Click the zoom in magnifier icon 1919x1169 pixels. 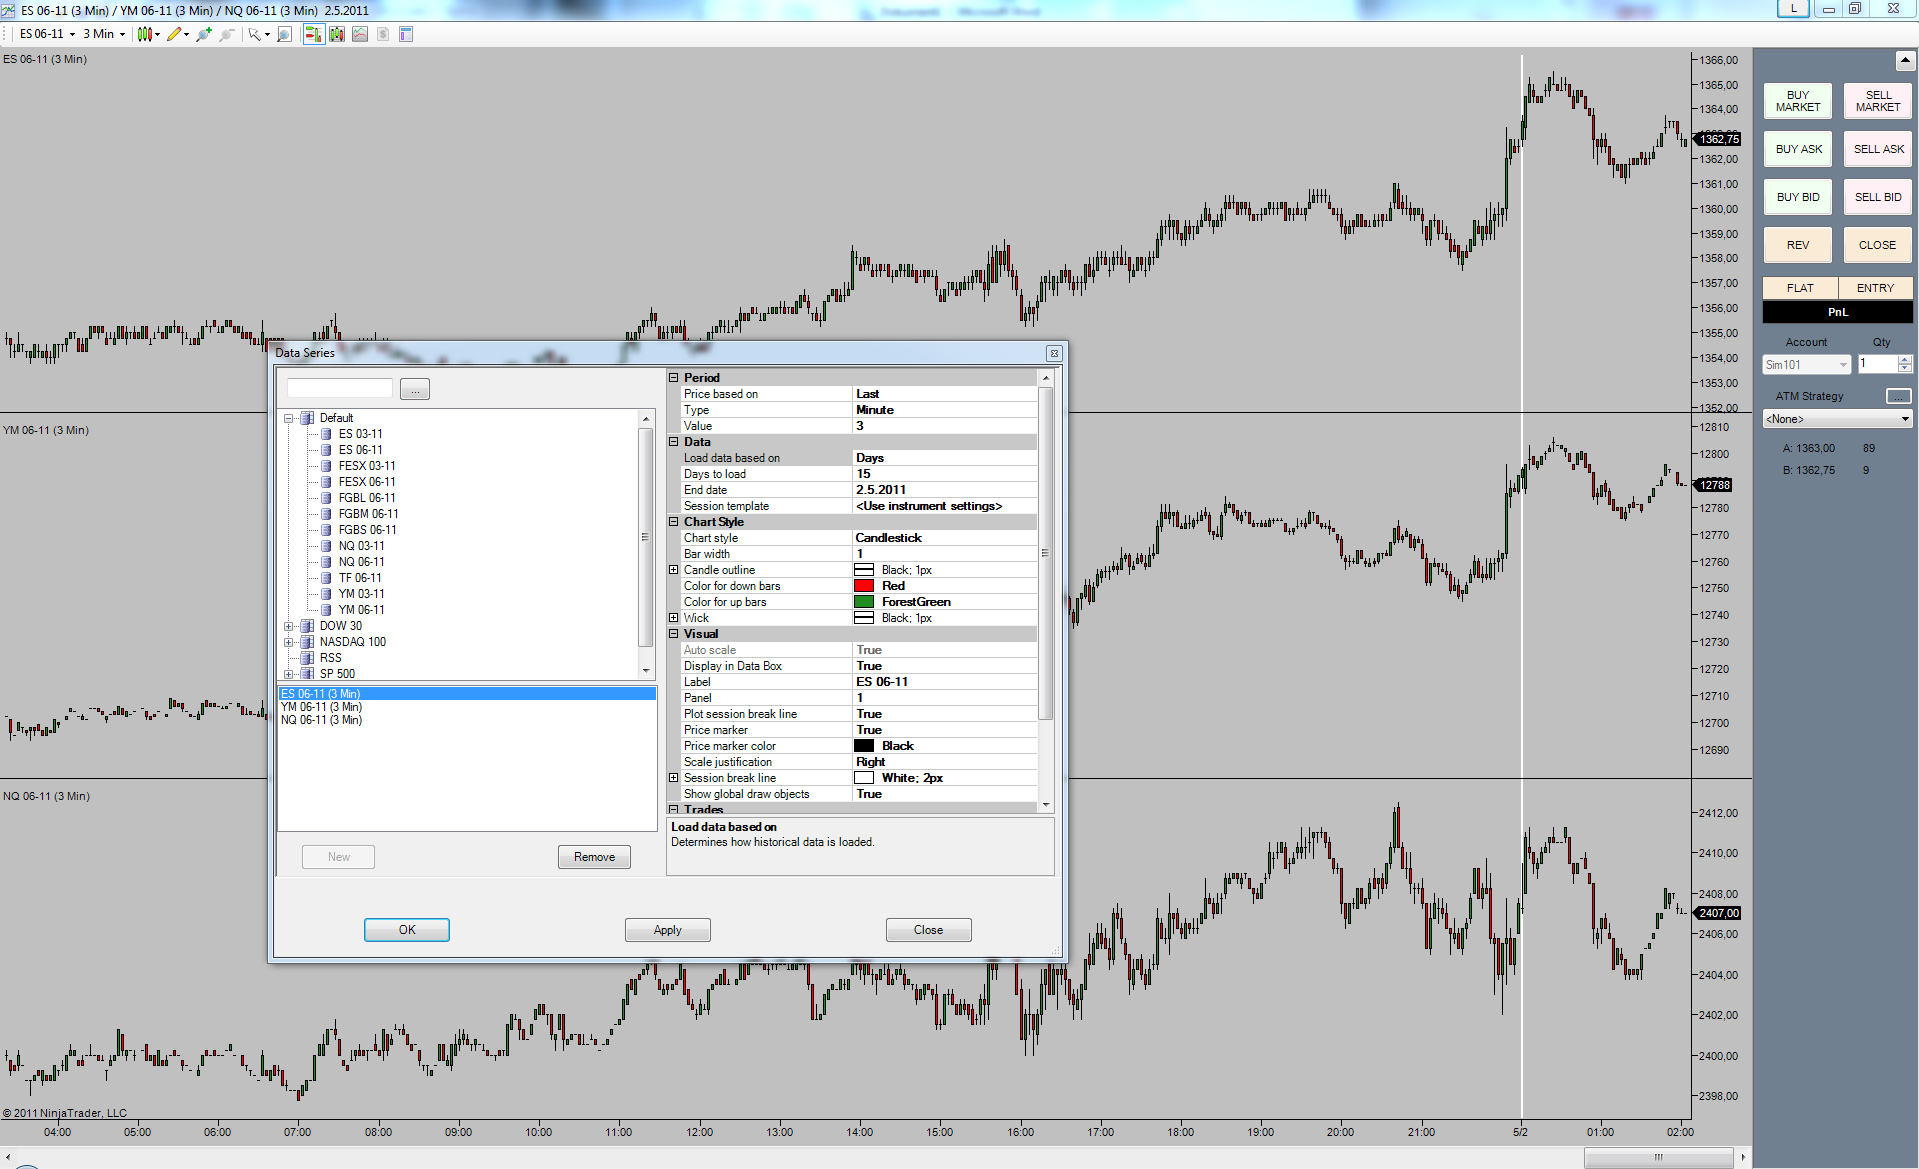204,34
